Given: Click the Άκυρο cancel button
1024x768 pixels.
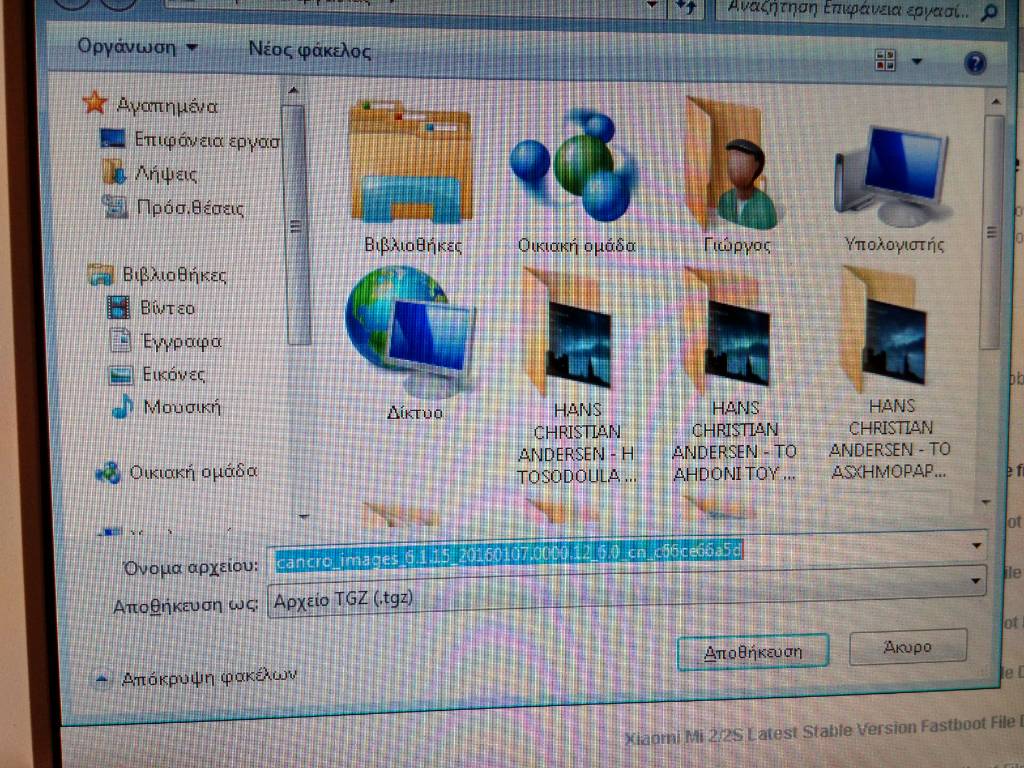Looking at the screenshot, I should tap(907, 647).
